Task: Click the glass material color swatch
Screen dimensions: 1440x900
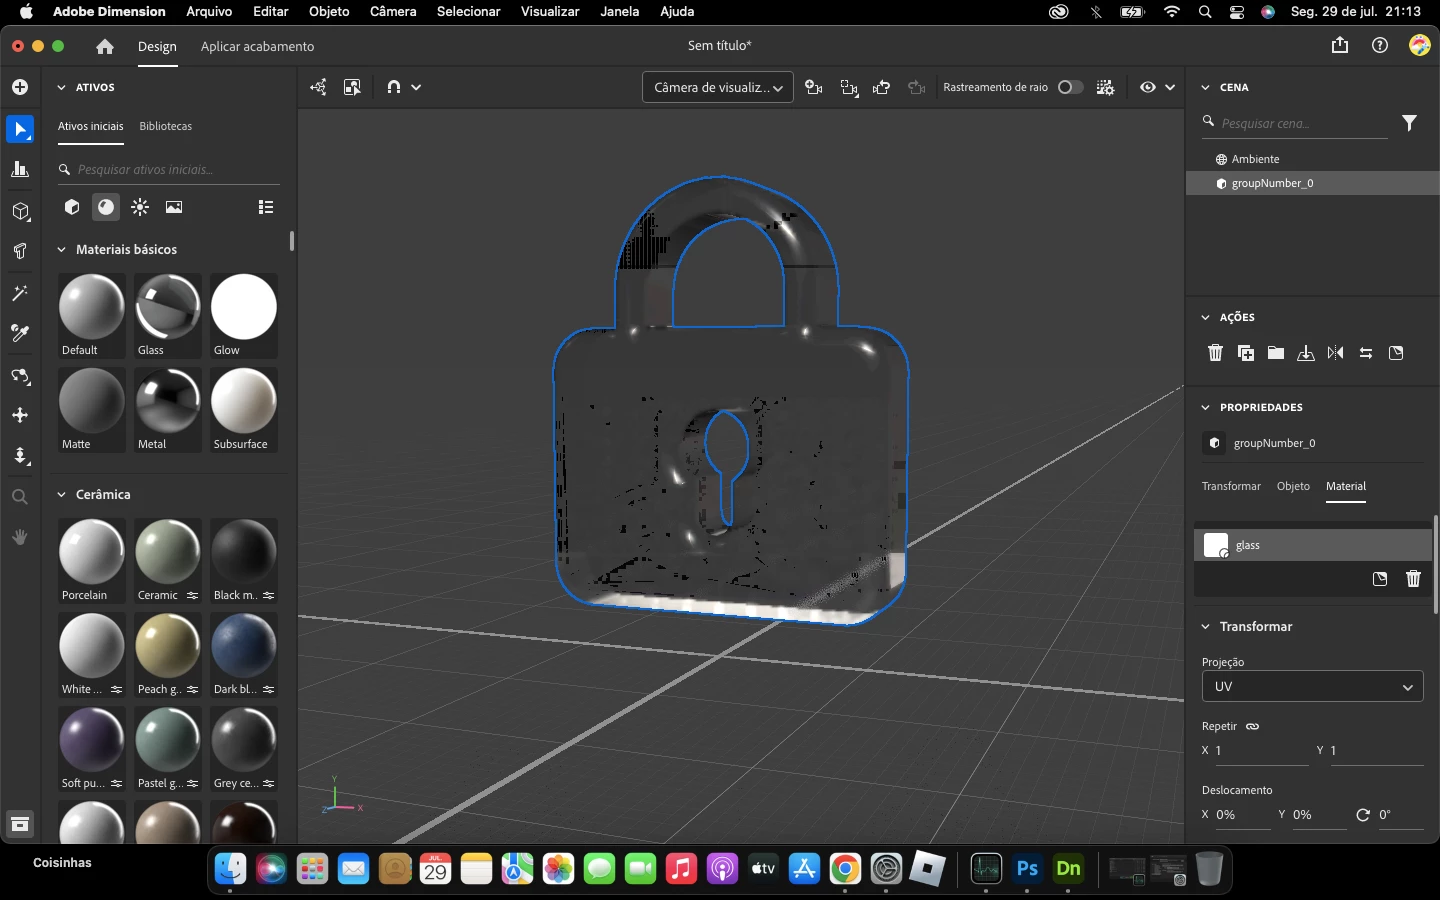Action: click(1216, 545)
